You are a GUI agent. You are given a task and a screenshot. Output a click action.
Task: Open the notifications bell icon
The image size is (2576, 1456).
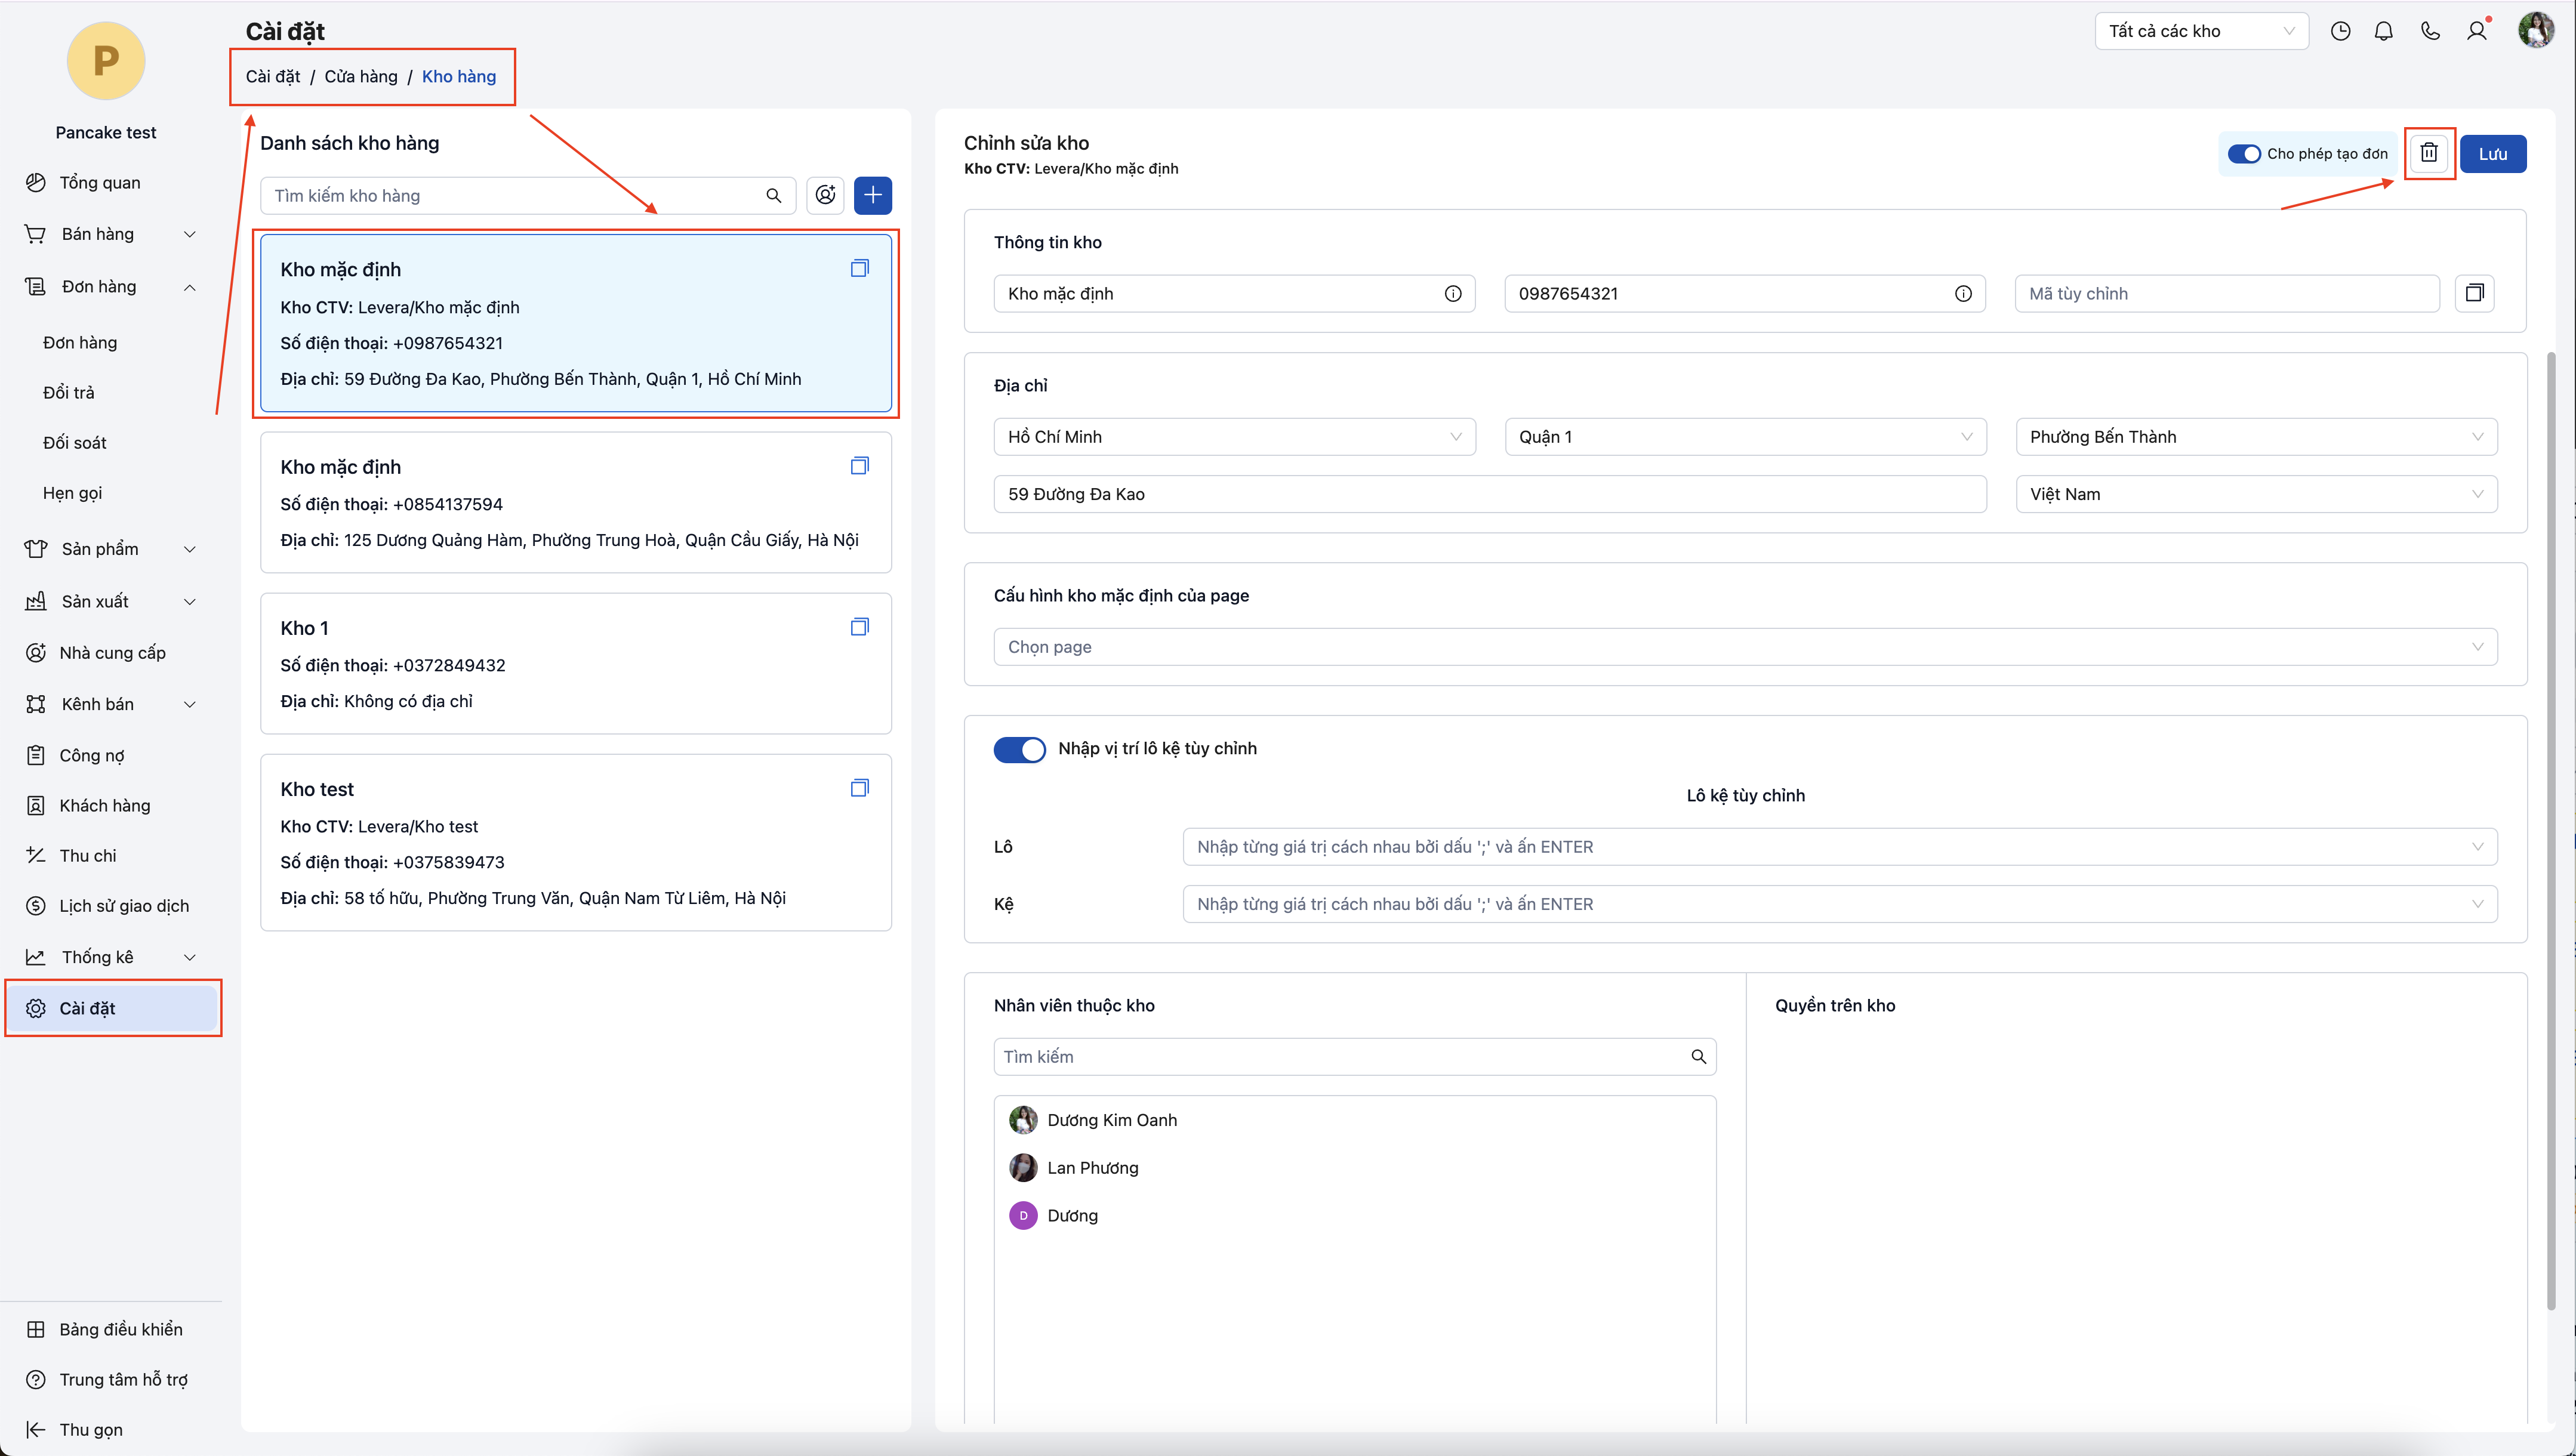[x=2384, y=31]
